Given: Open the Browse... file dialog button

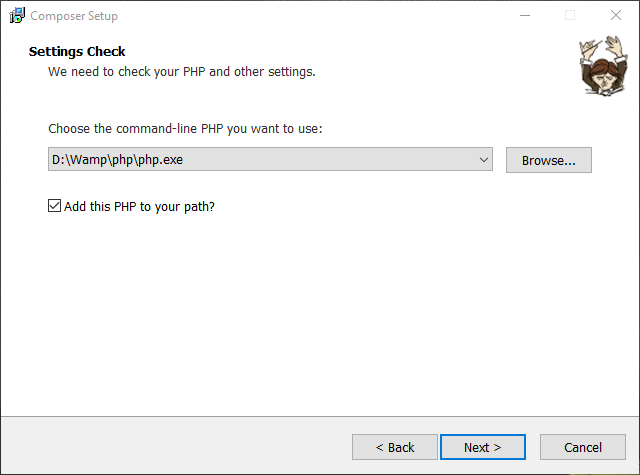Looking at the screenshot, I should (549, 160).
